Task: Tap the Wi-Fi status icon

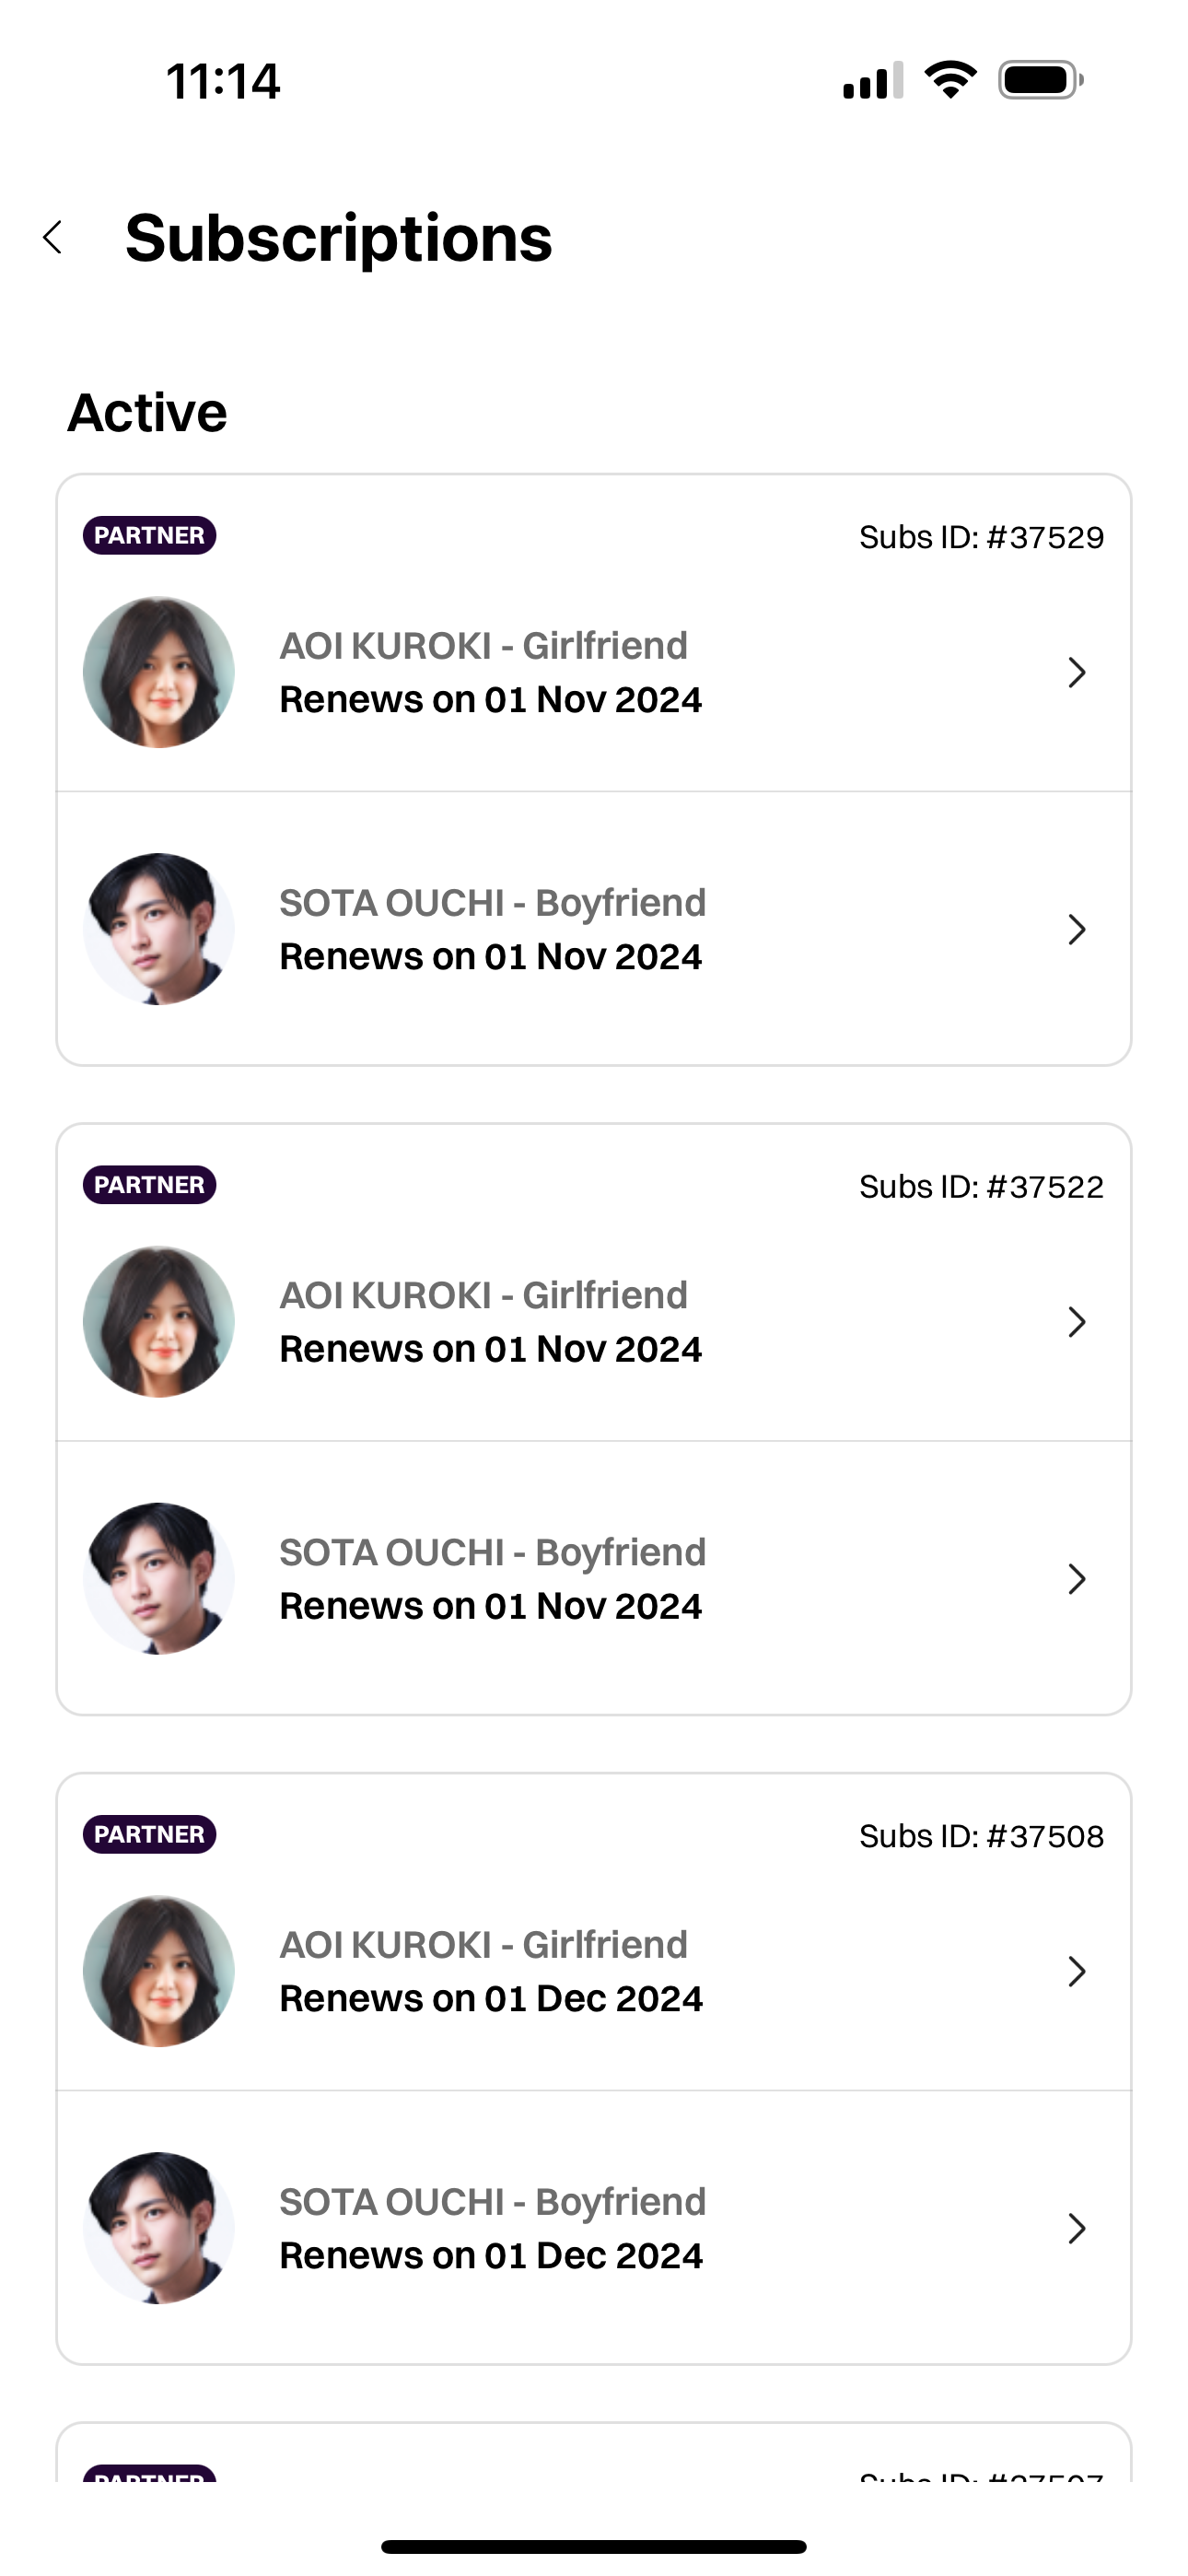Action: tap(950, 80)
